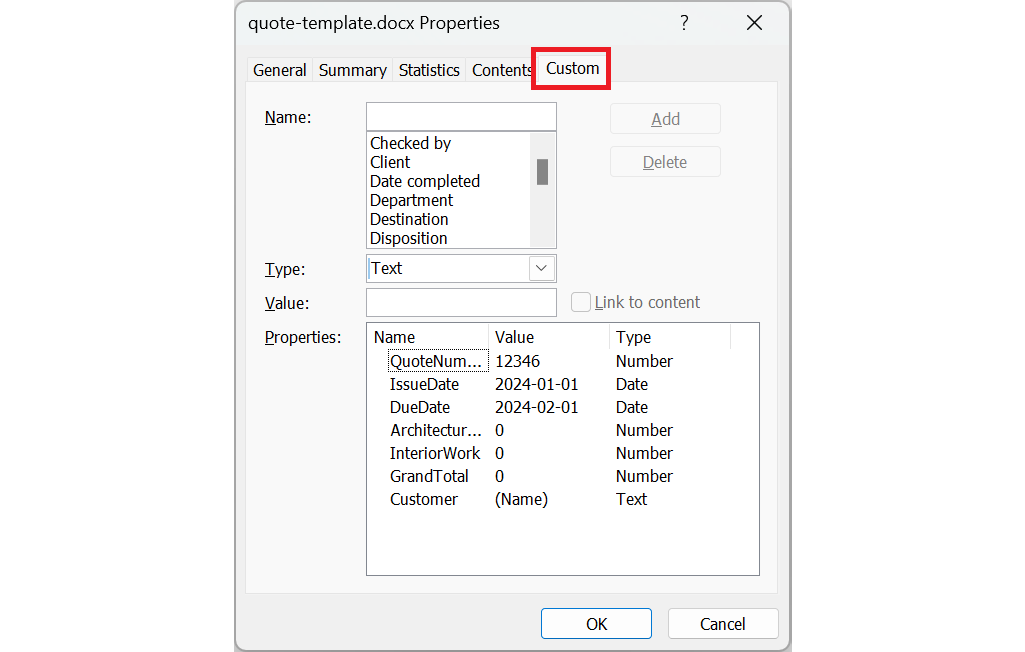Image resolution: width=1025 pixels, height=652 pixels.
Task: Enable the Link to content checkbox
Action: 580,302
